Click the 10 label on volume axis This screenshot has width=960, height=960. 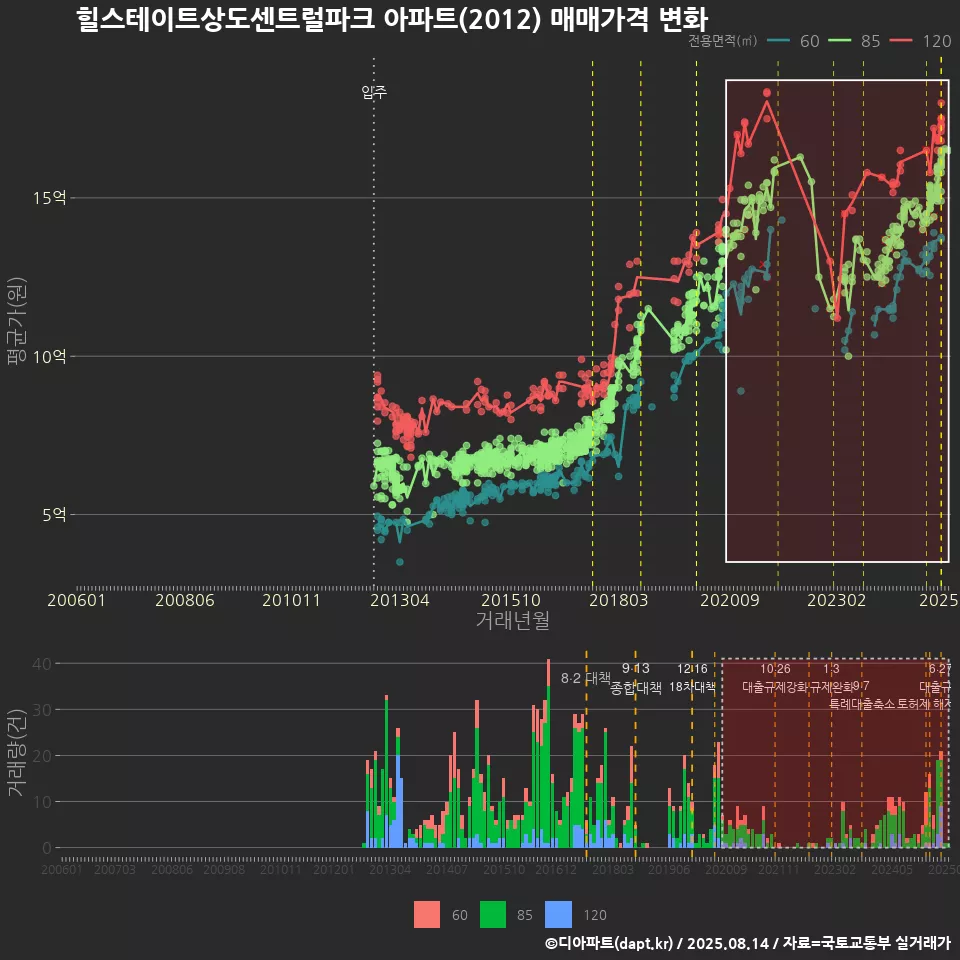pyautogui.click(x=42, y=801)
